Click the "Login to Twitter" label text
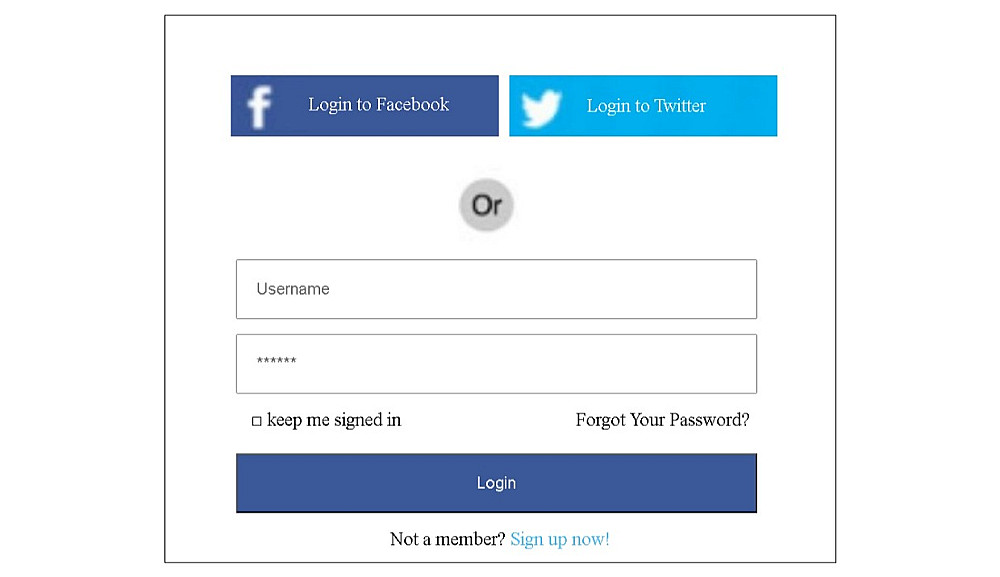This screenshot has width=1000, height=577. click(646, 106)
